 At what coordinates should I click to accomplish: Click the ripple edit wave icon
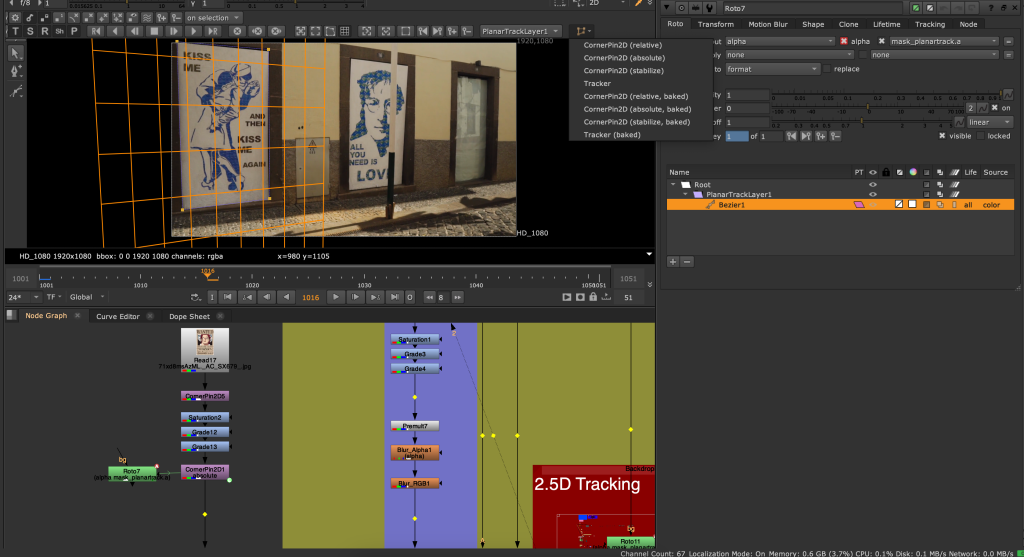pos(146,18)
